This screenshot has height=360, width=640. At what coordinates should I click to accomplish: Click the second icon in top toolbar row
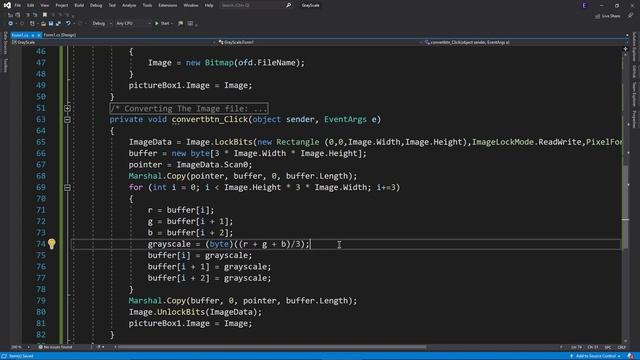(x=18, y=15)
